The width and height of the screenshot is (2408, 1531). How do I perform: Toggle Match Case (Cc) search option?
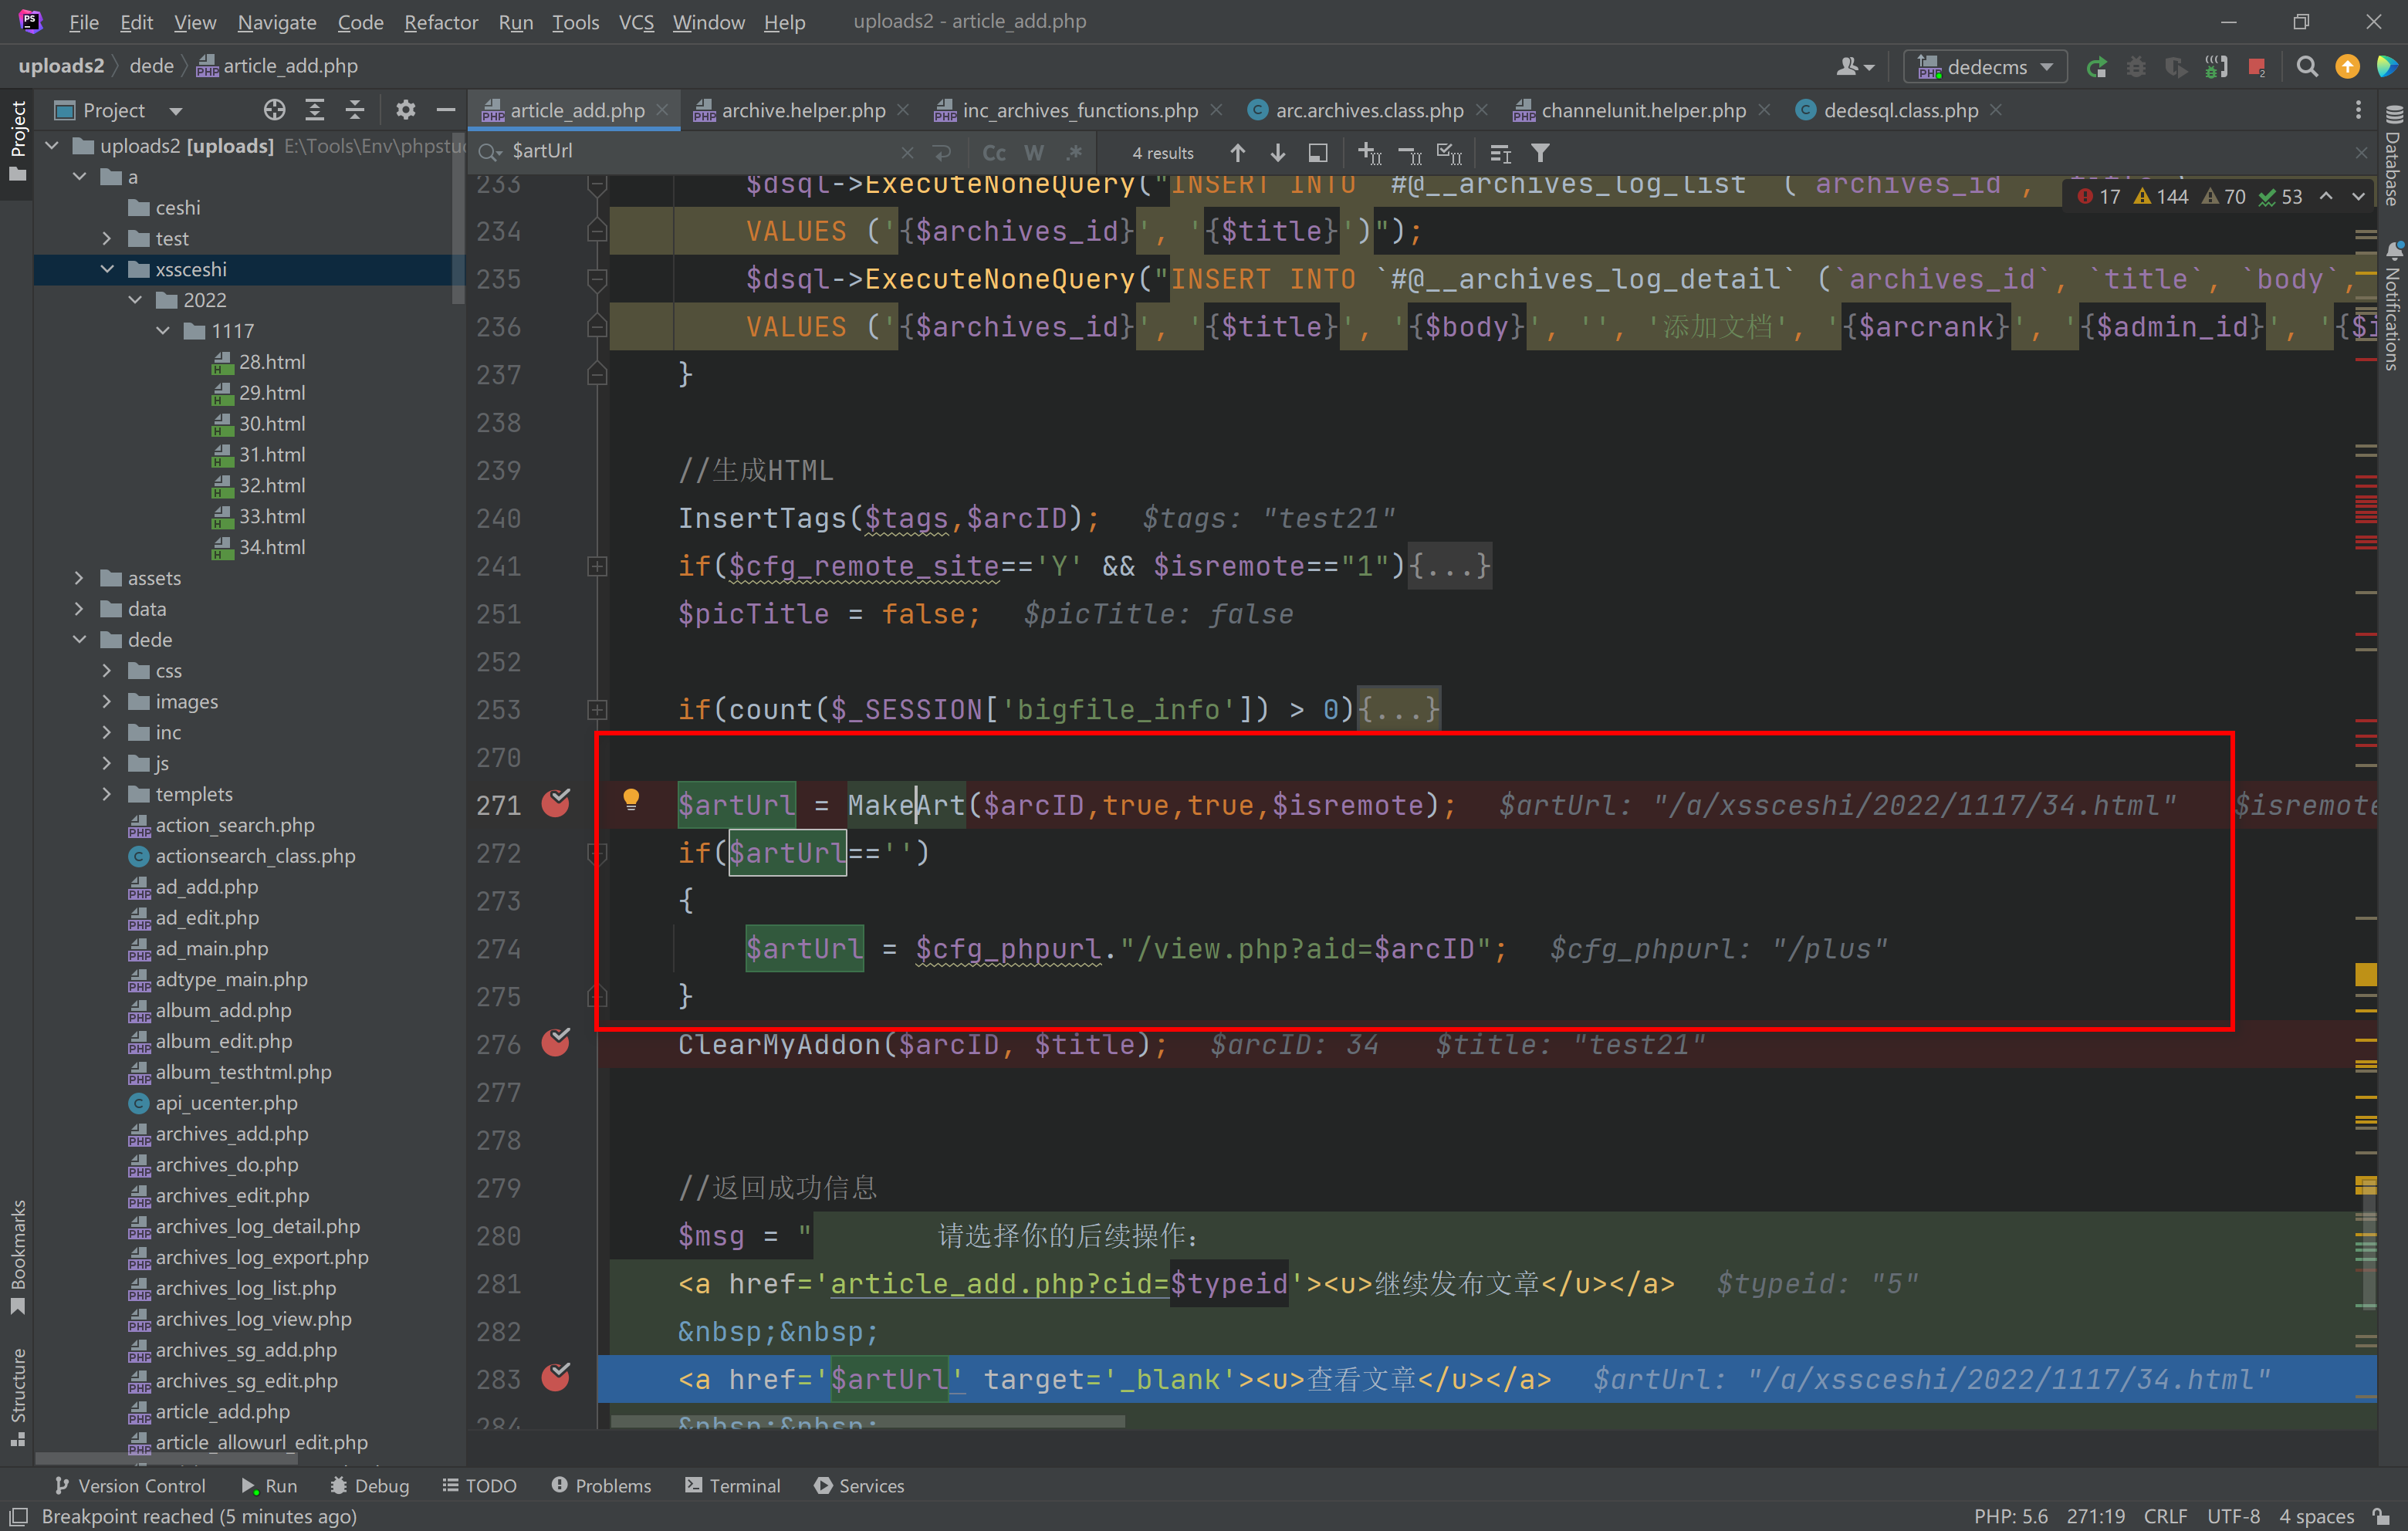[x=993, y=153]
